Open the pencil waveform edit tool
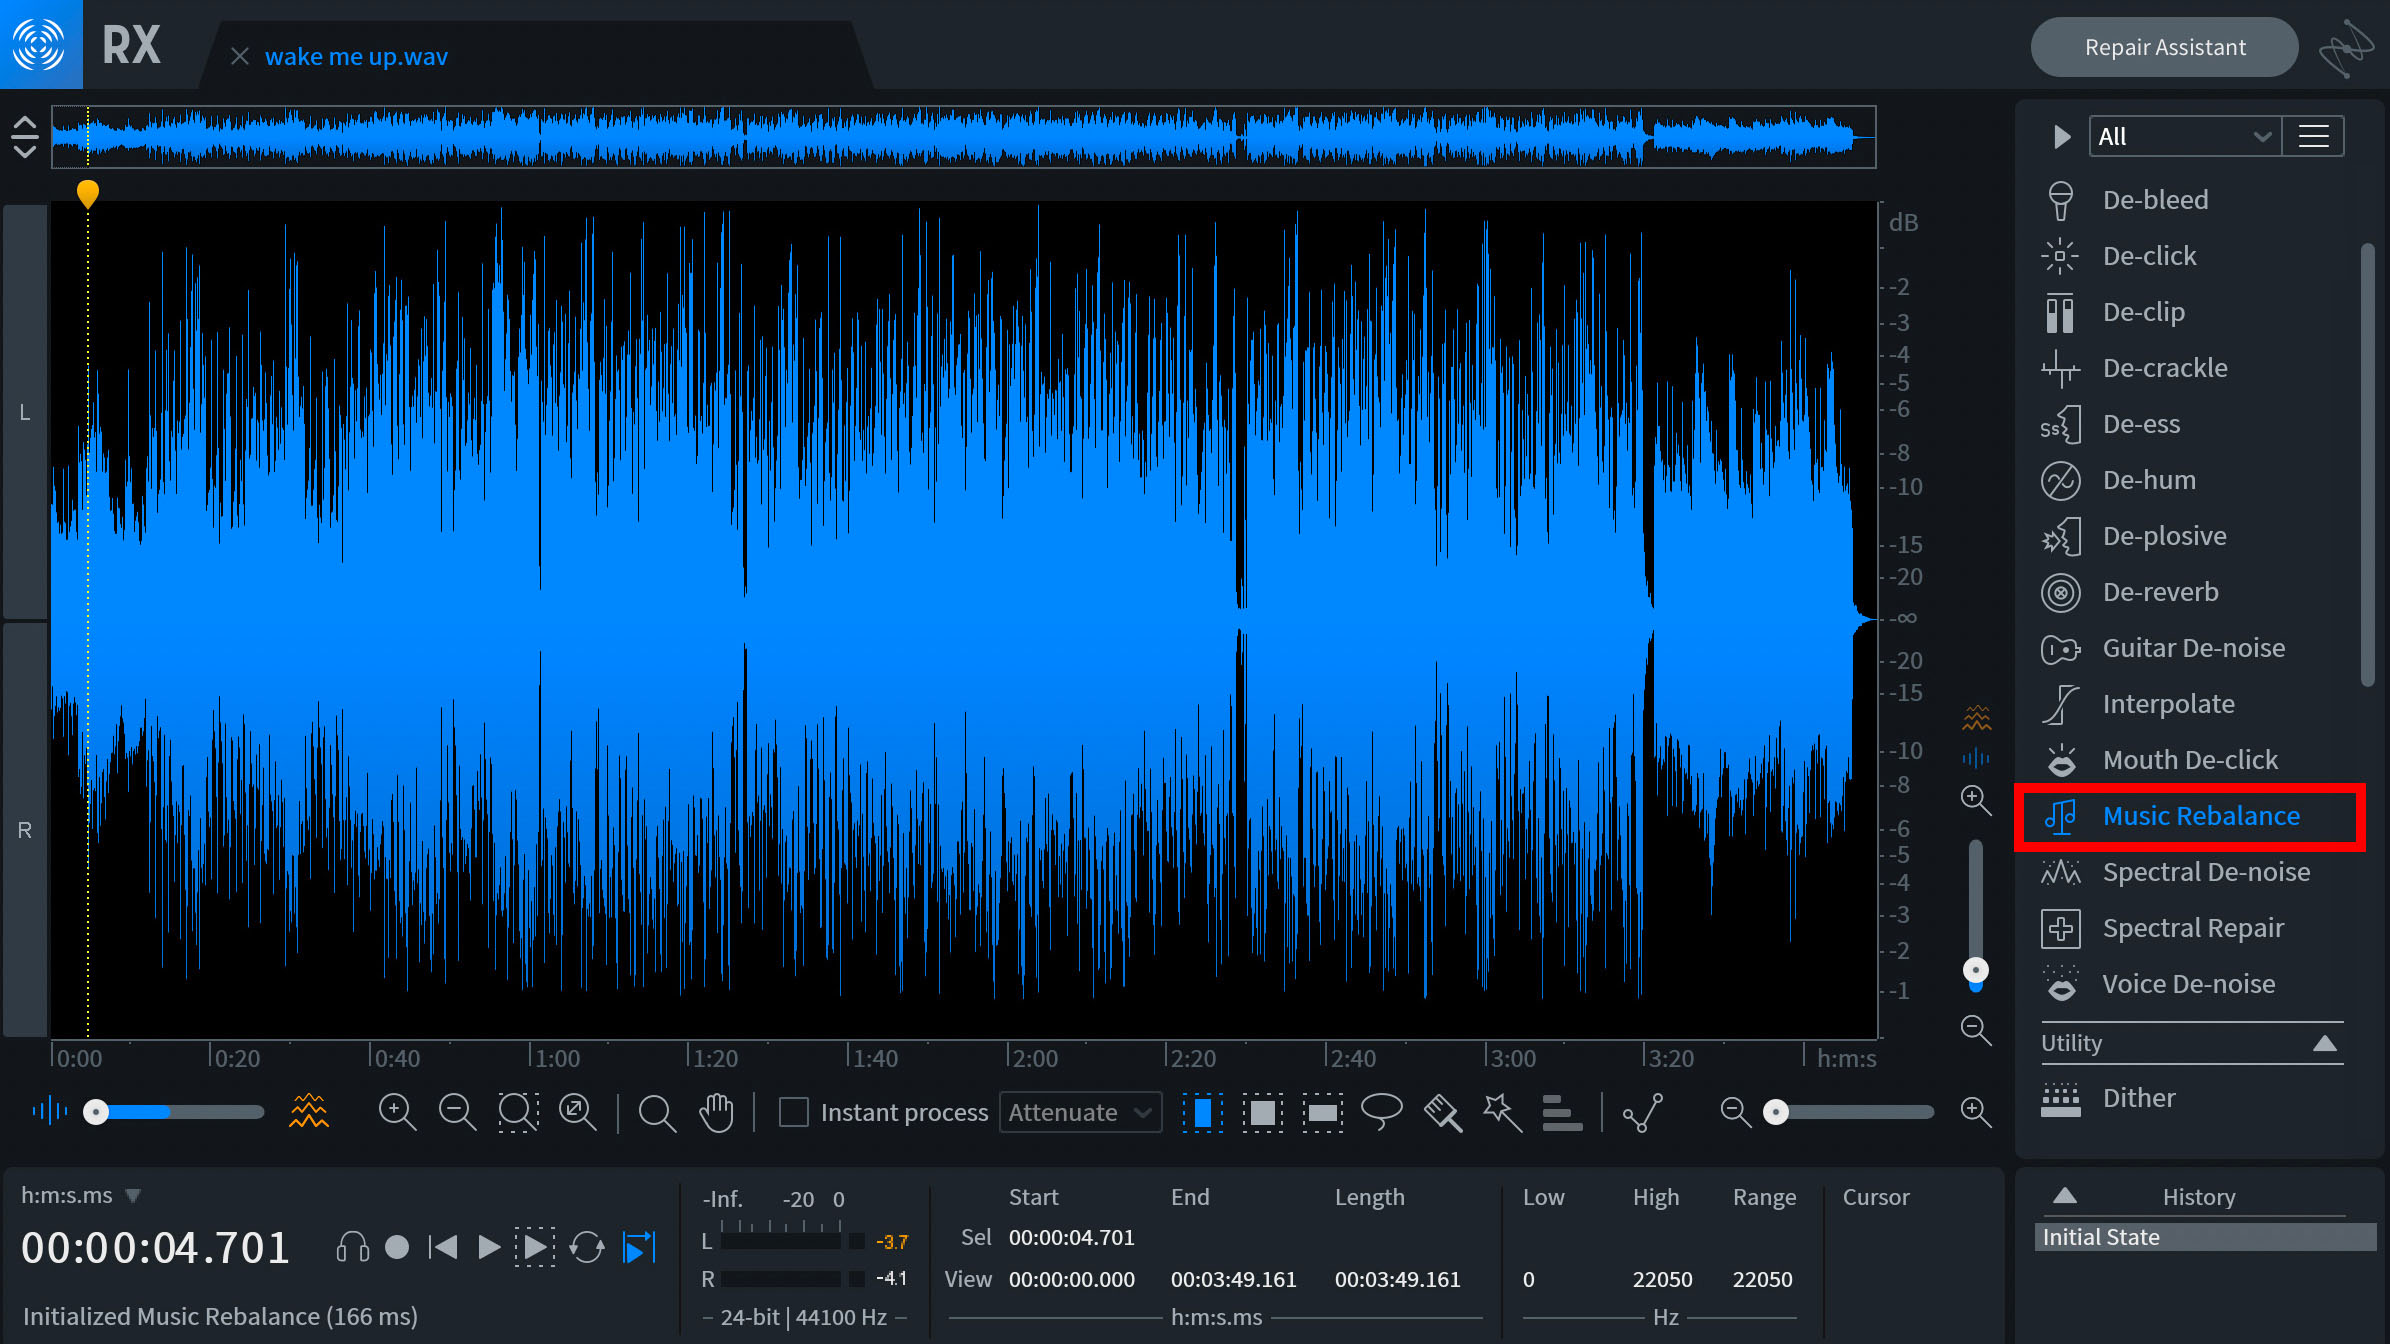Viewport: 2390px width, 1344px height. pos(1642,1112)
